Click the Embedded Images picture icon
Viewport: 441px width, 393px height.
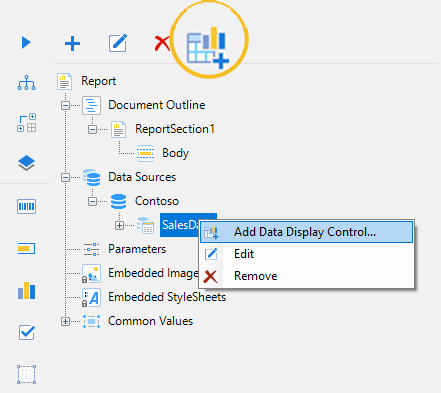click(91, 274)
